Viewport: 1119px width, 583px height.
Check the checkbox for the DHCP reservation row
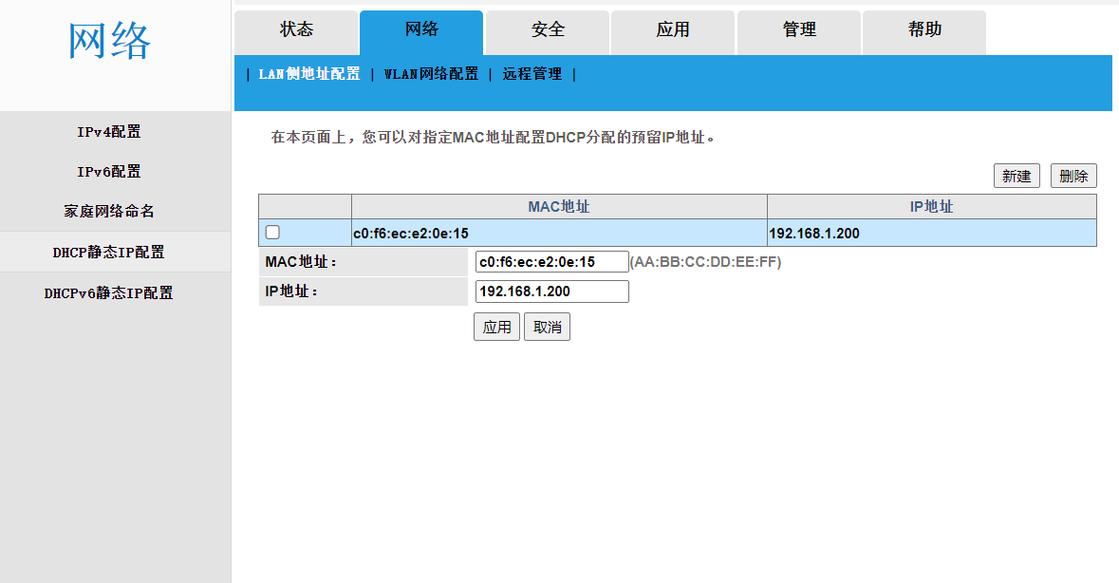271,231
